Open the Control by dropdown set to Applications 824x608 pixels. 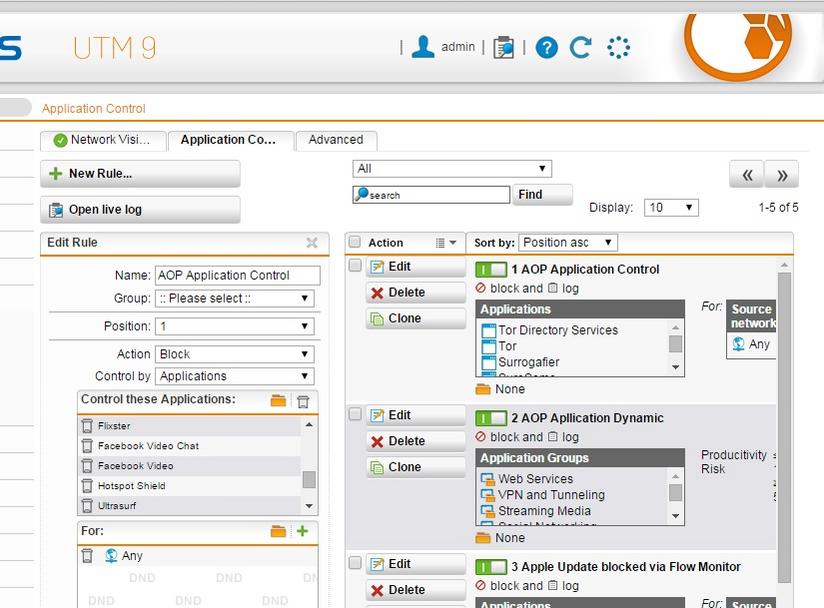pyautogui.click(x=234, y=376)
